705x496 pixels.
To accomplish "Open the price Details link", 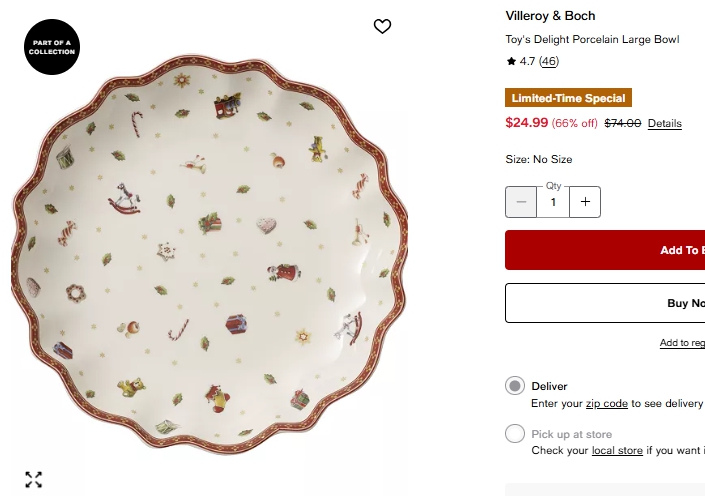I will pyautogui.click(x=664, y=124).
